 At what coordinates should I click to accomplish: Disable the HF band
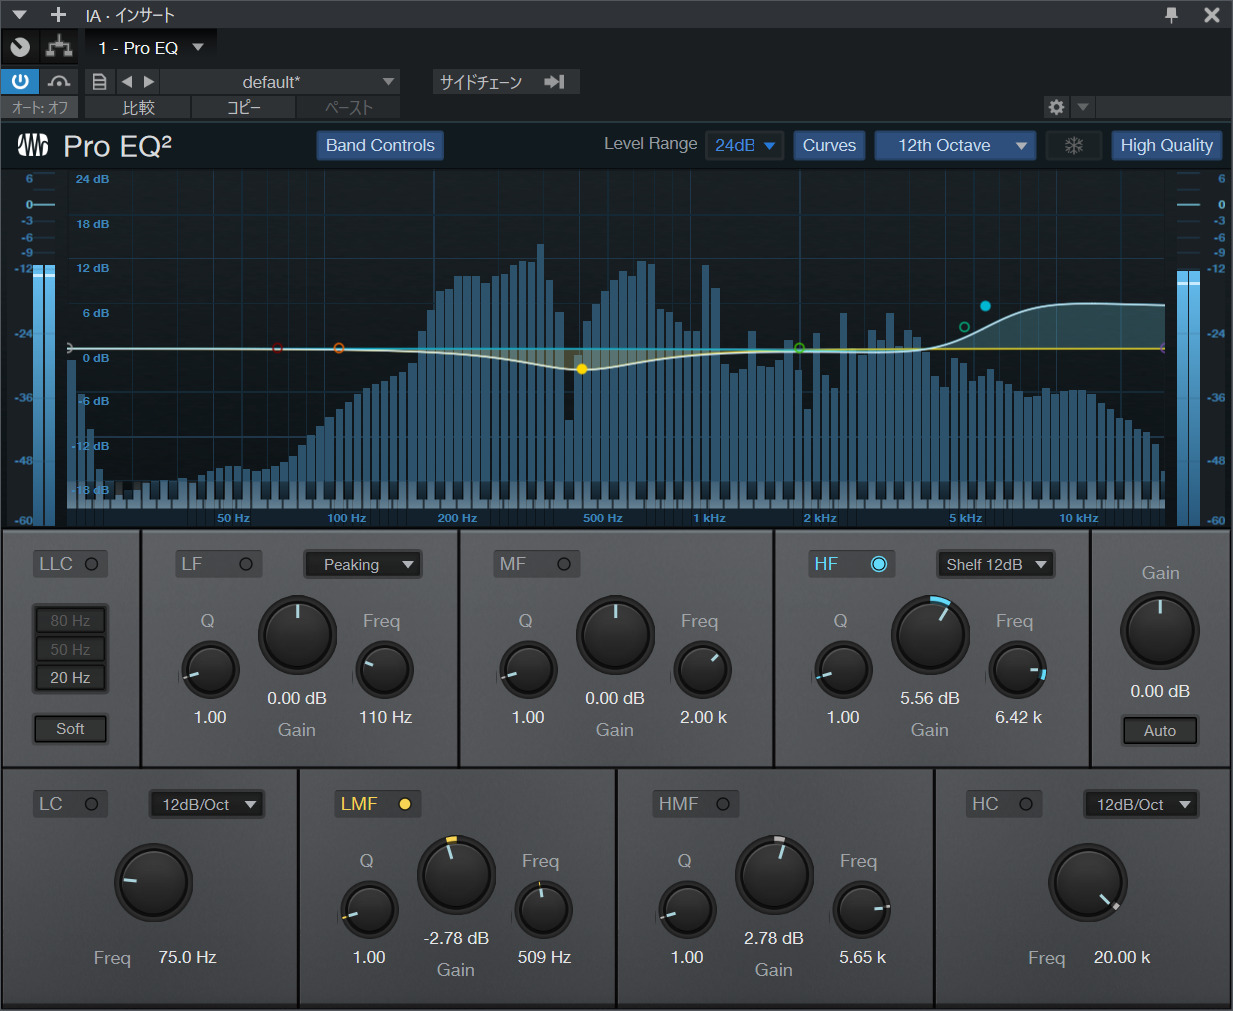[879, 564]
